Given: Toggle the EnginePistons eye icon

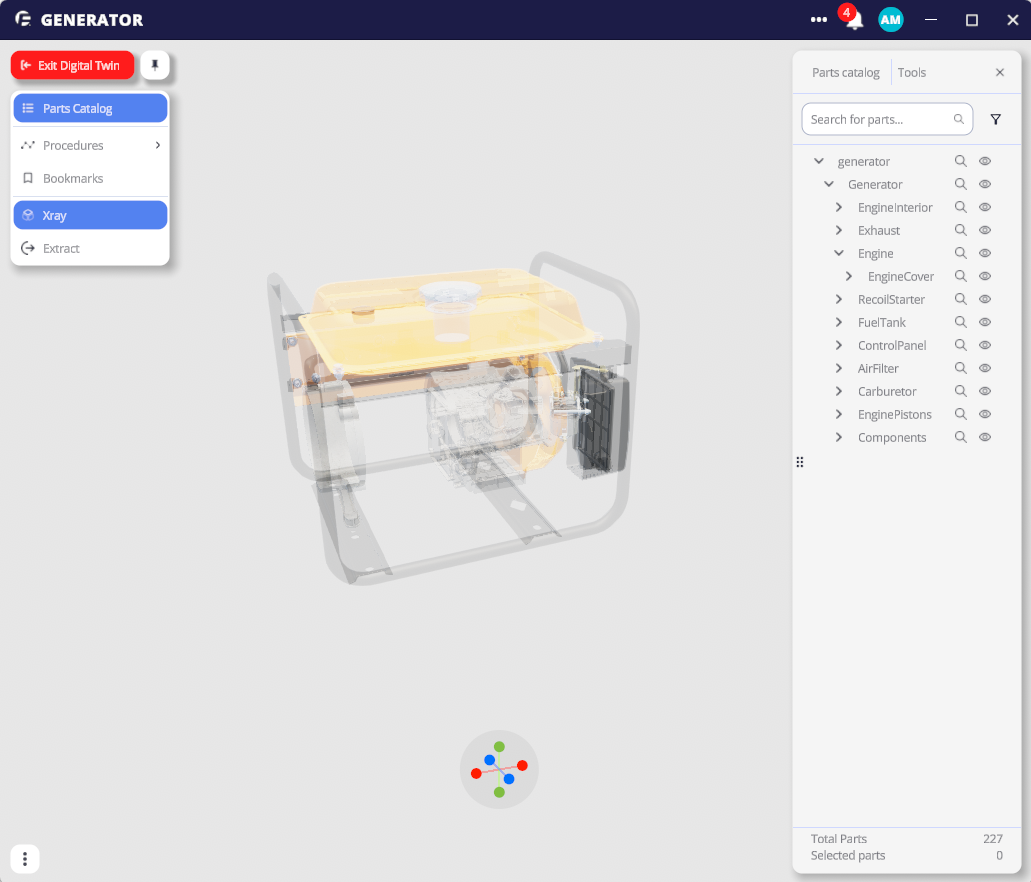Looking at the screenshot, I should (x=984, y=414).
